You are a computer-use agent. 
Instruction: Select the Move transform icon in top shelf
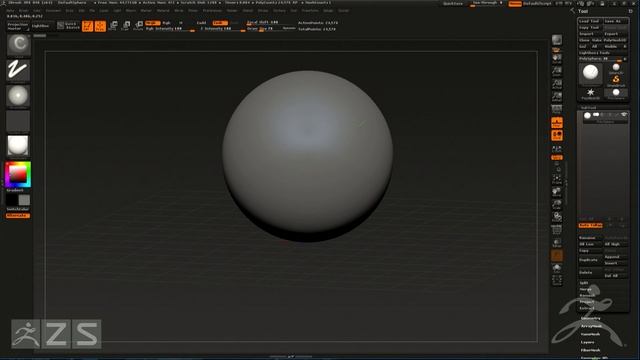pyautogui.click(x=113, y=26)
